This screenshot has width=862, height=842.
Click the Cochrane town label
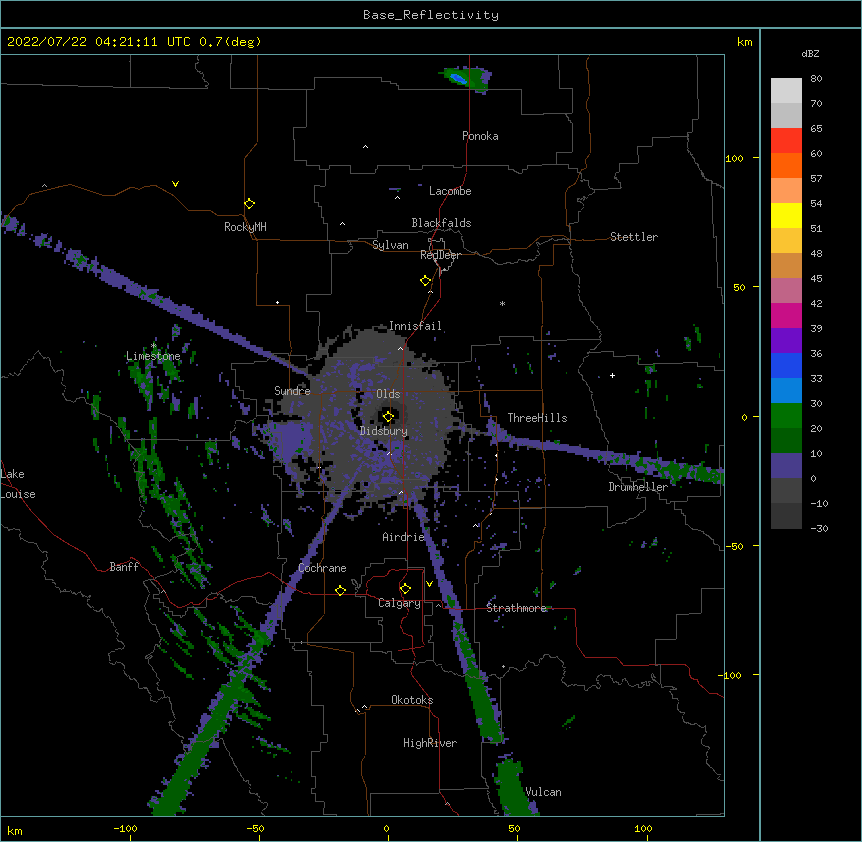[x=322, y=568]
